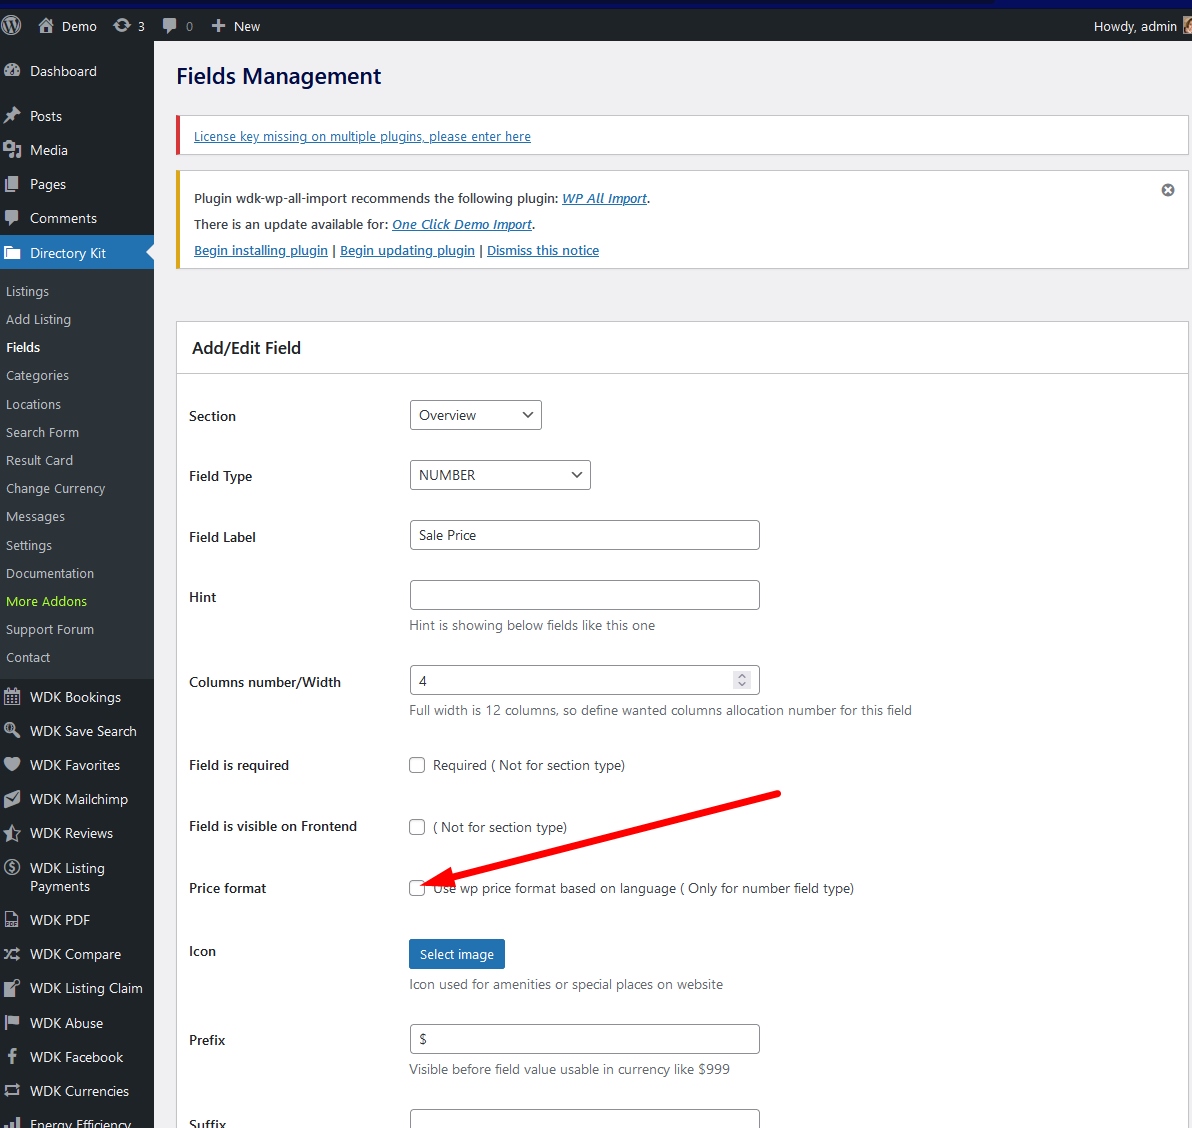The image size is (1192, 1128).
Task: Open Add Listing submenu item
Action: click(x=39, y=319)
